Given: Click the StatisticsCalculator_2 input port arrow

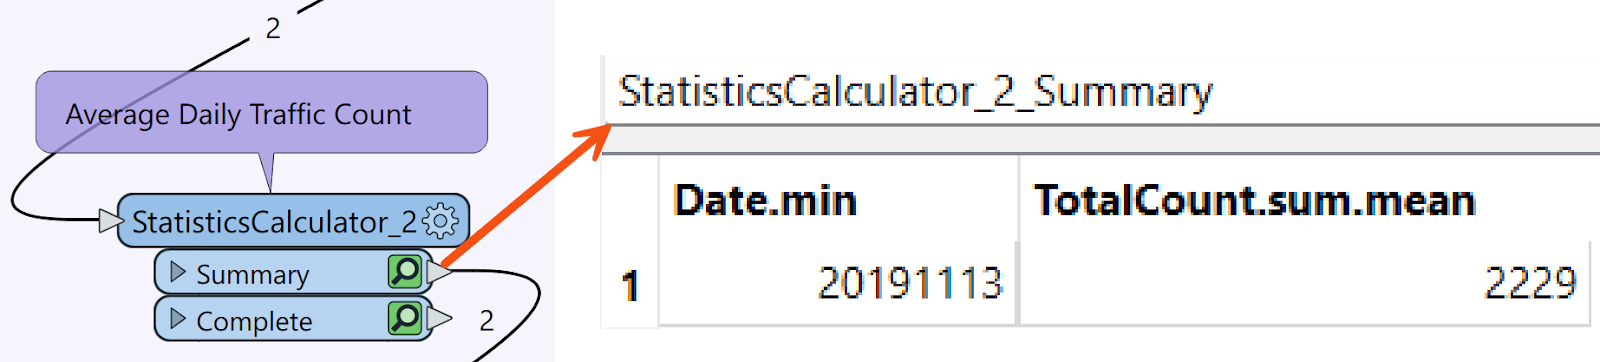Looking at the screenshot, I should point(111,220).
